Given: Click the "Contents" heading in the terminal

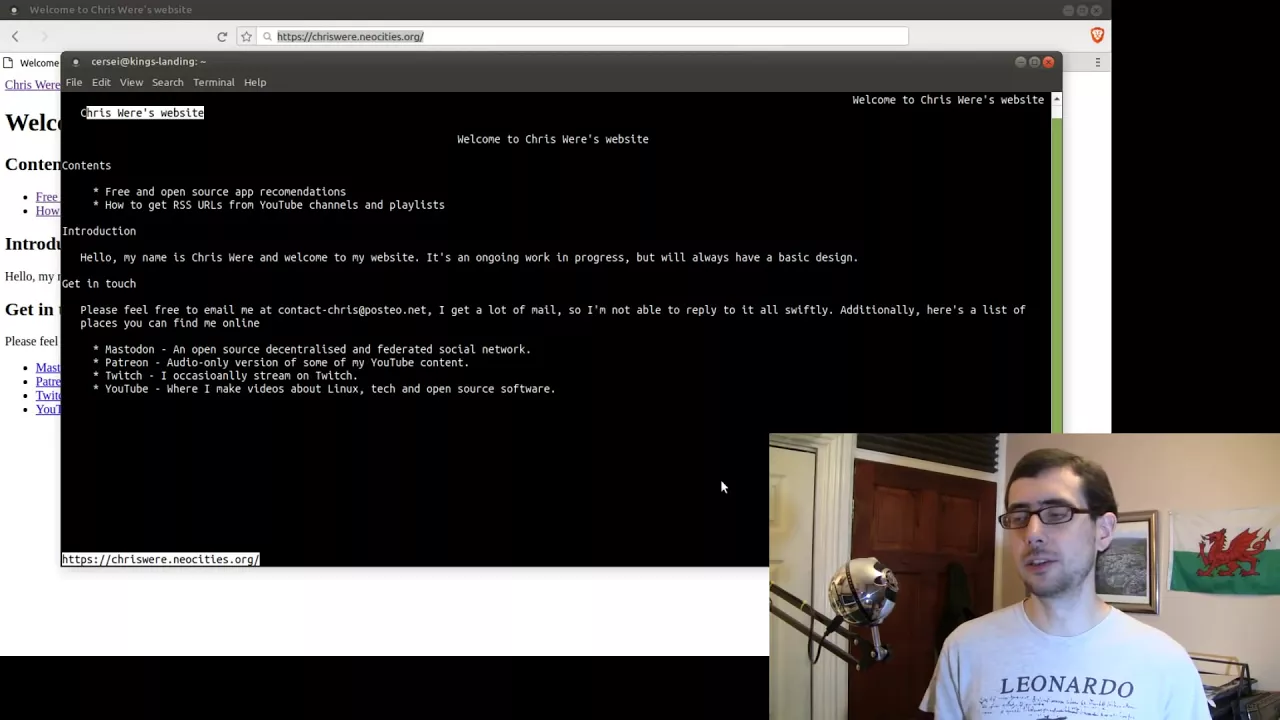Looking at the screenshot, I should (x=86, y=166).
